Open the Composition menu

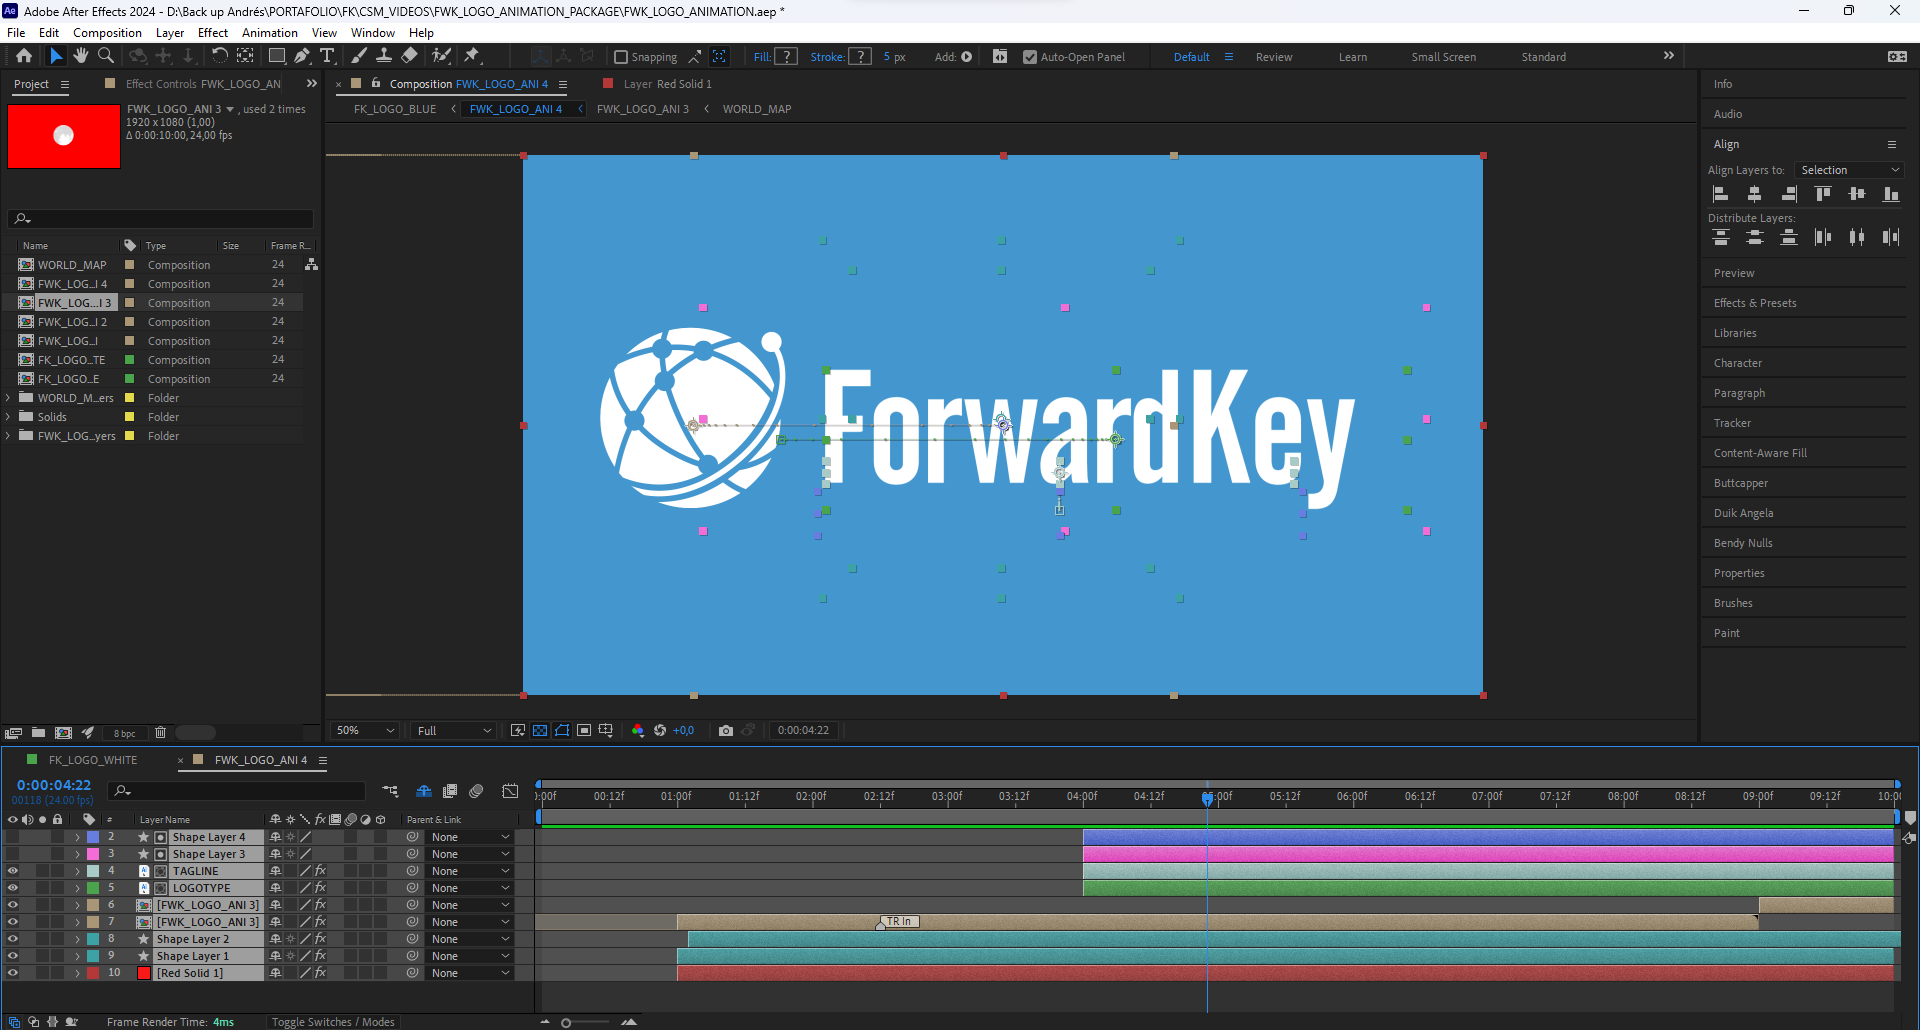click(x=107, y=33)
